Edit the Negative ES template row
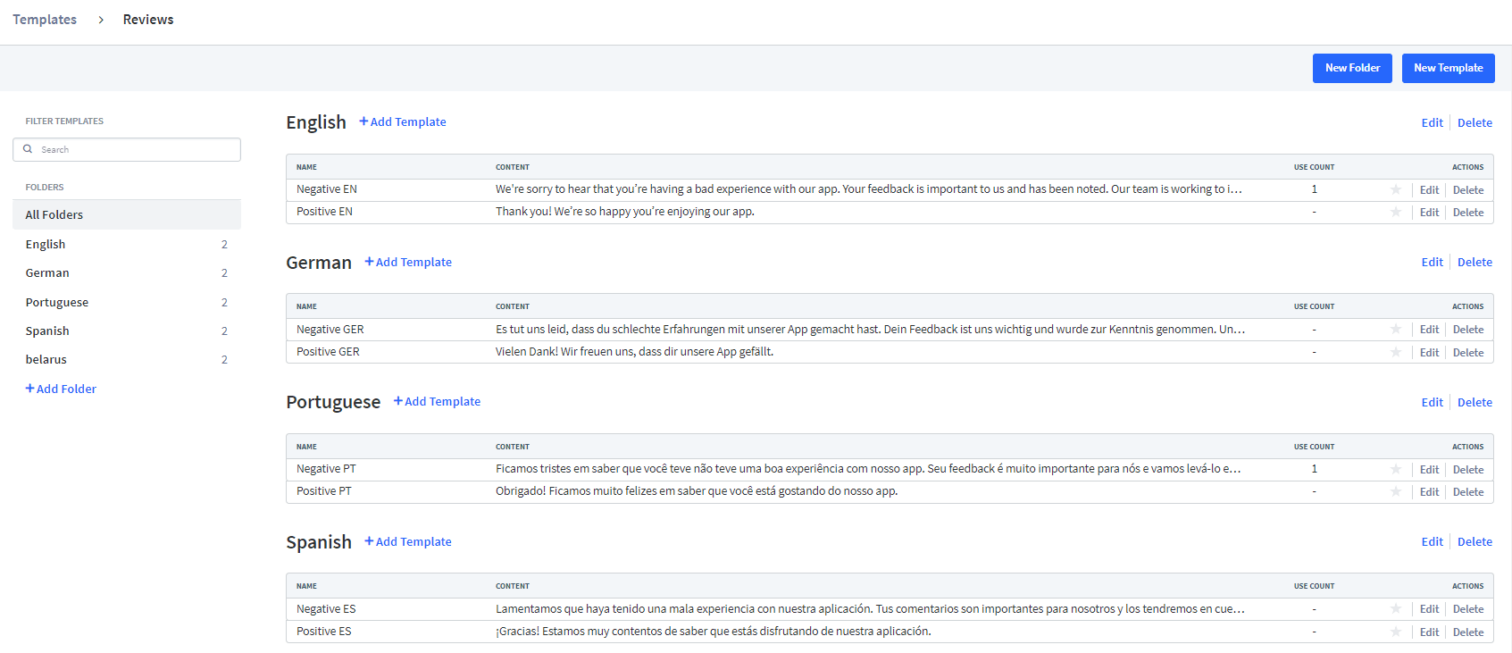The width and height of the screenshot is (1512, 653). click(x=1429, y=609)
